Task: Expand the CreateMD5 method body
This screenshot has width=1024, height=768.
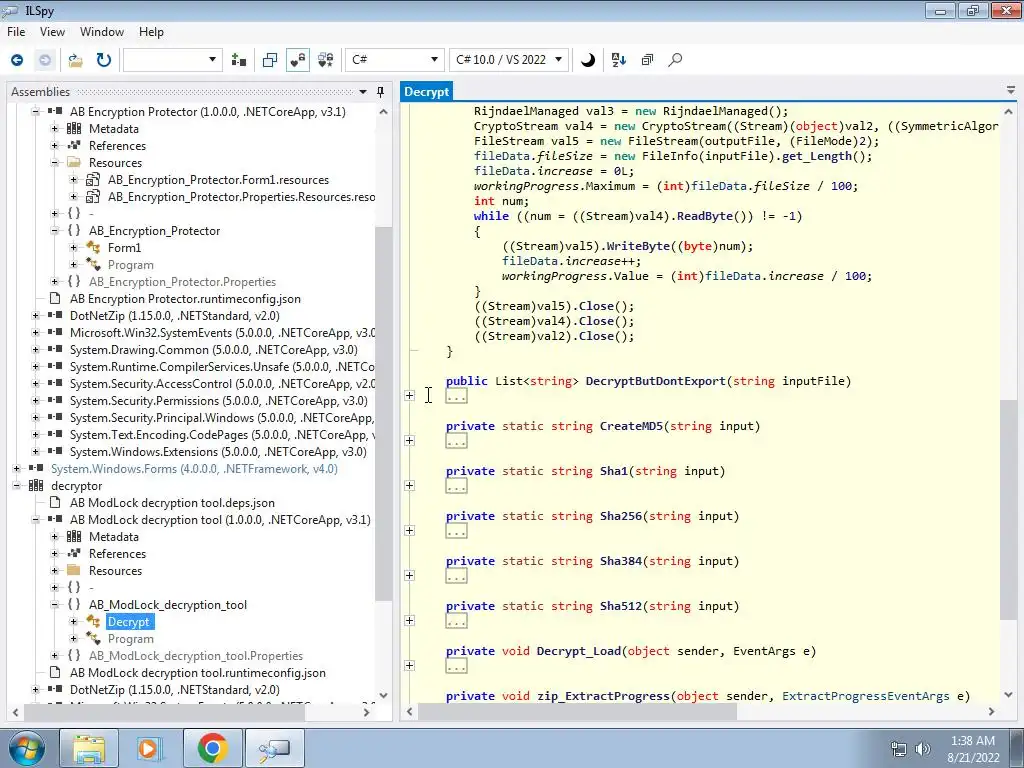Action: (x=409, y=441)
